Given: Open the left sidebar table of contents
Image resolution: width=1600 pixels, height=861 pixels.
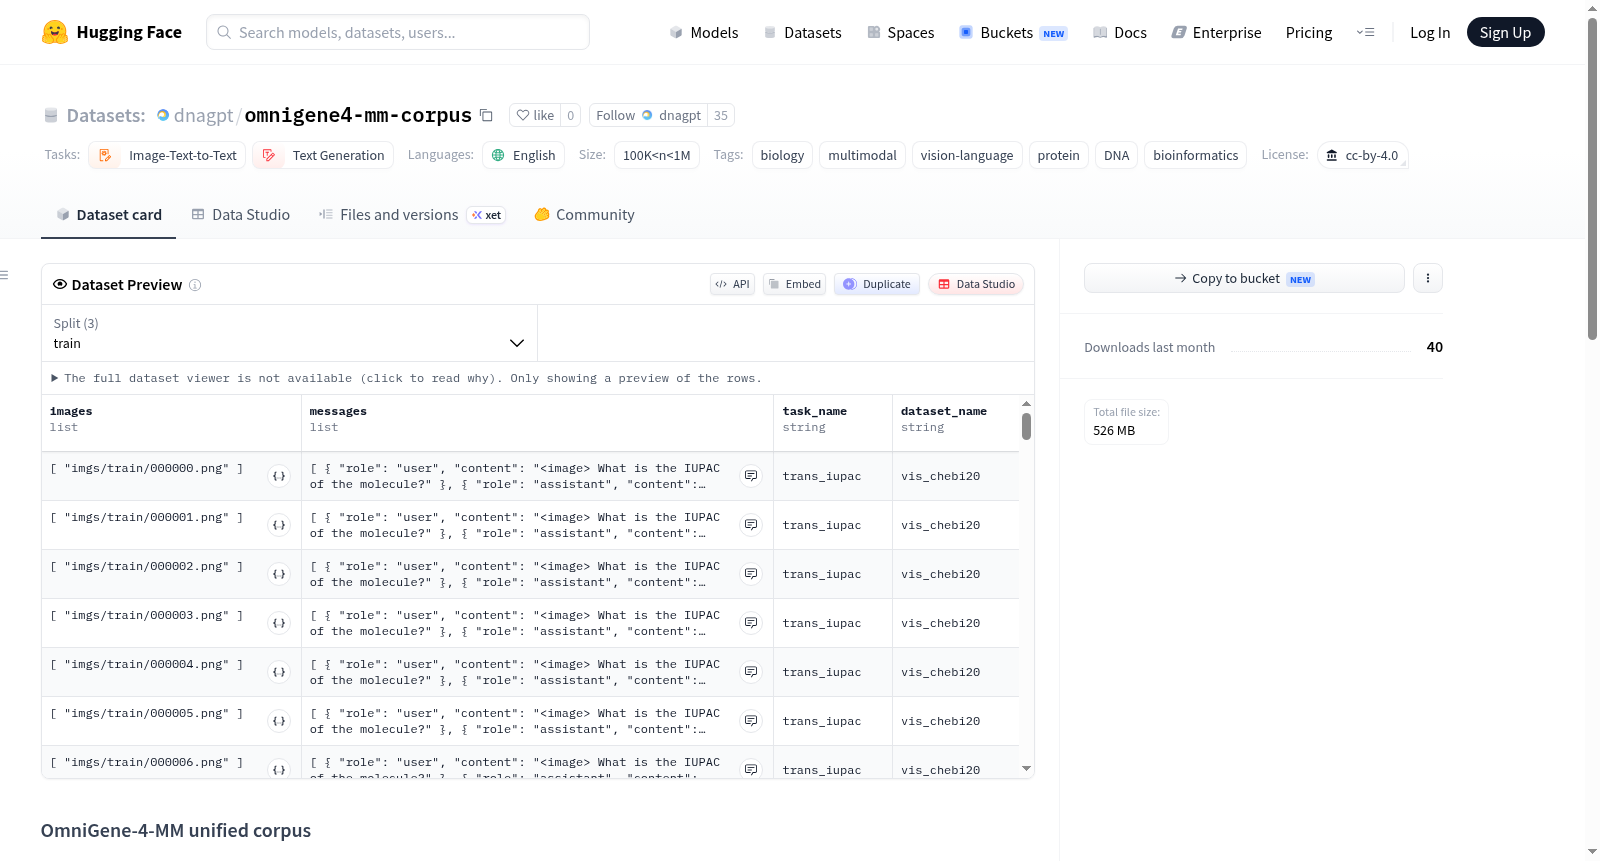Looking at the screenshot, I should [x=4, y=275].
